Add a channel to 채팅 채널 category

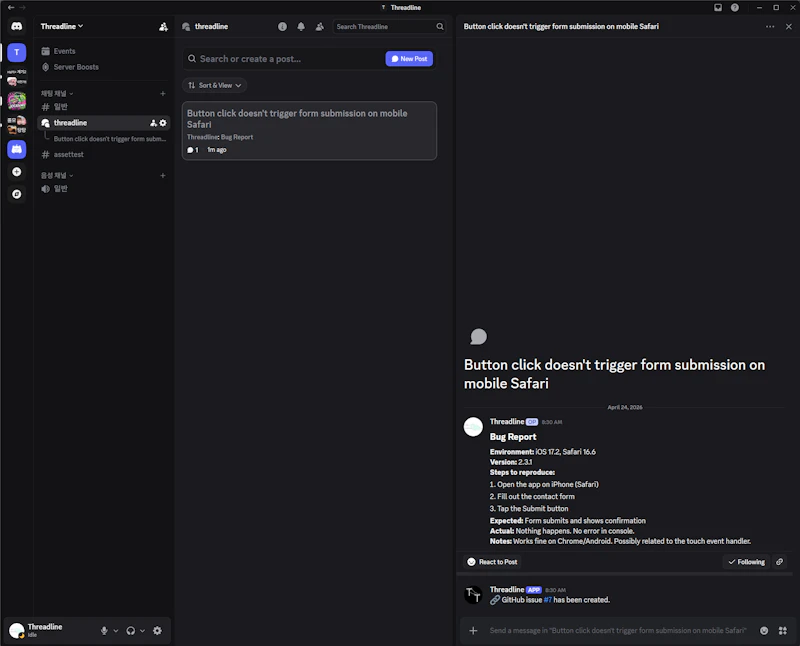[x=163, y=93]
